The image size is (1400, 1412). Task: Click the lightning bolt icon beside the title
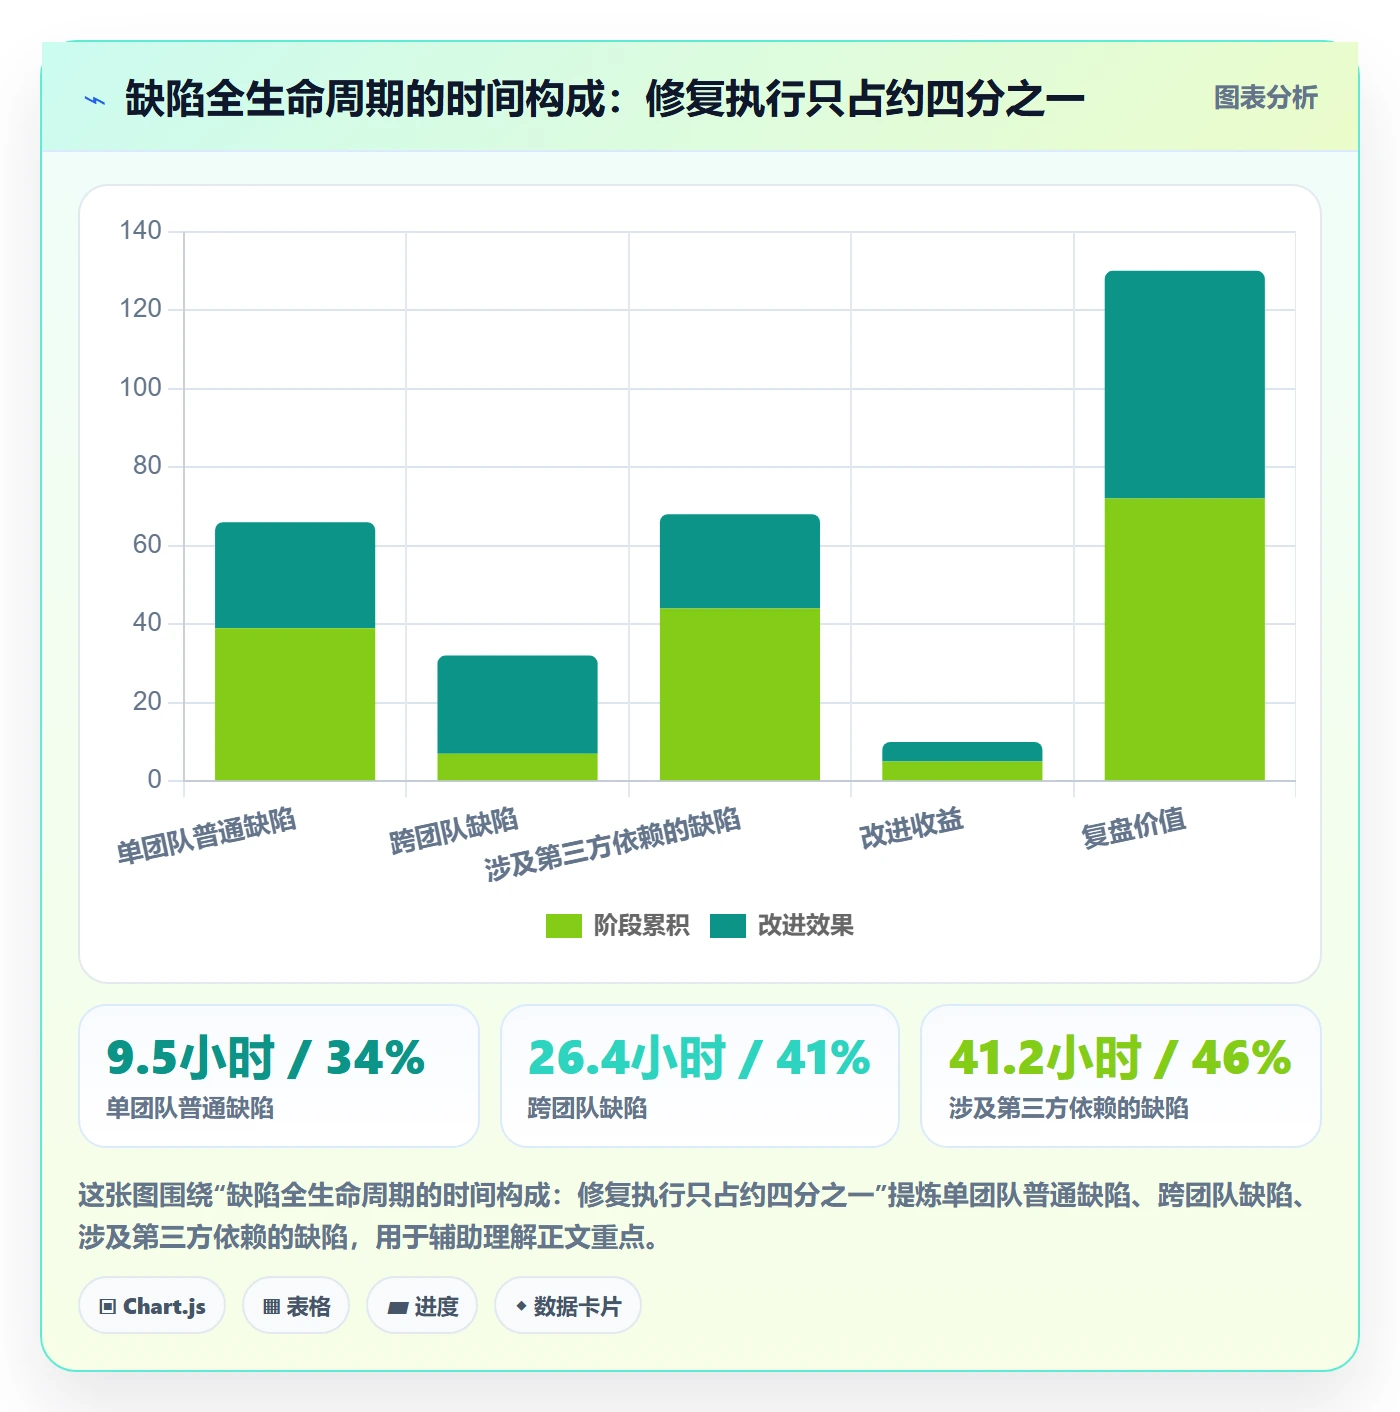coord(95,100)
